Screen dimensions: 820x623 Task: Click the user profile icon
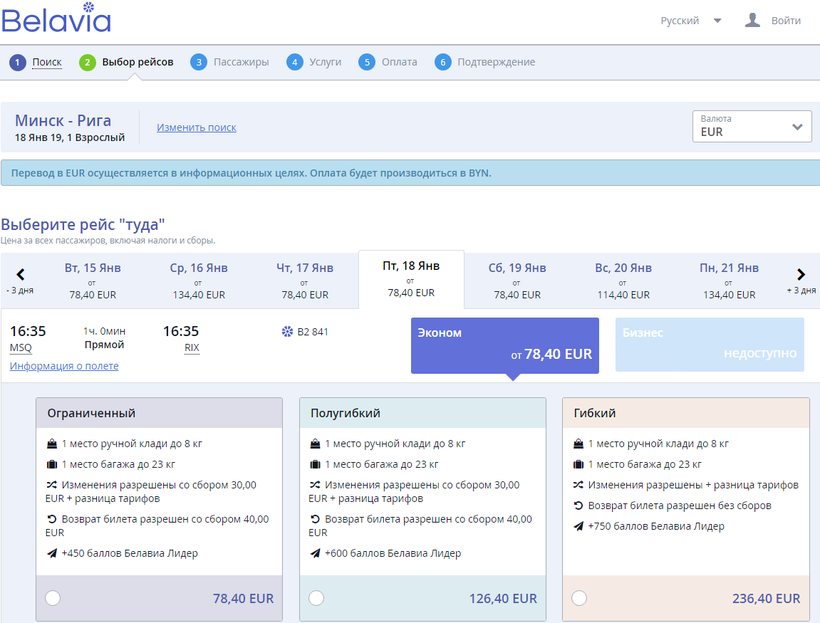tap(753, 20)
